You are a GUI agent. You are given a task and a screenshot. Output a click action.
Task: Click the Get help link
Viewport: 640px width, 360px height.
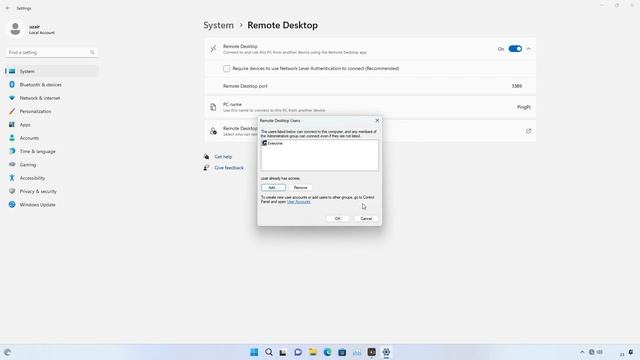pyautogui.click(x=223, y=157)
